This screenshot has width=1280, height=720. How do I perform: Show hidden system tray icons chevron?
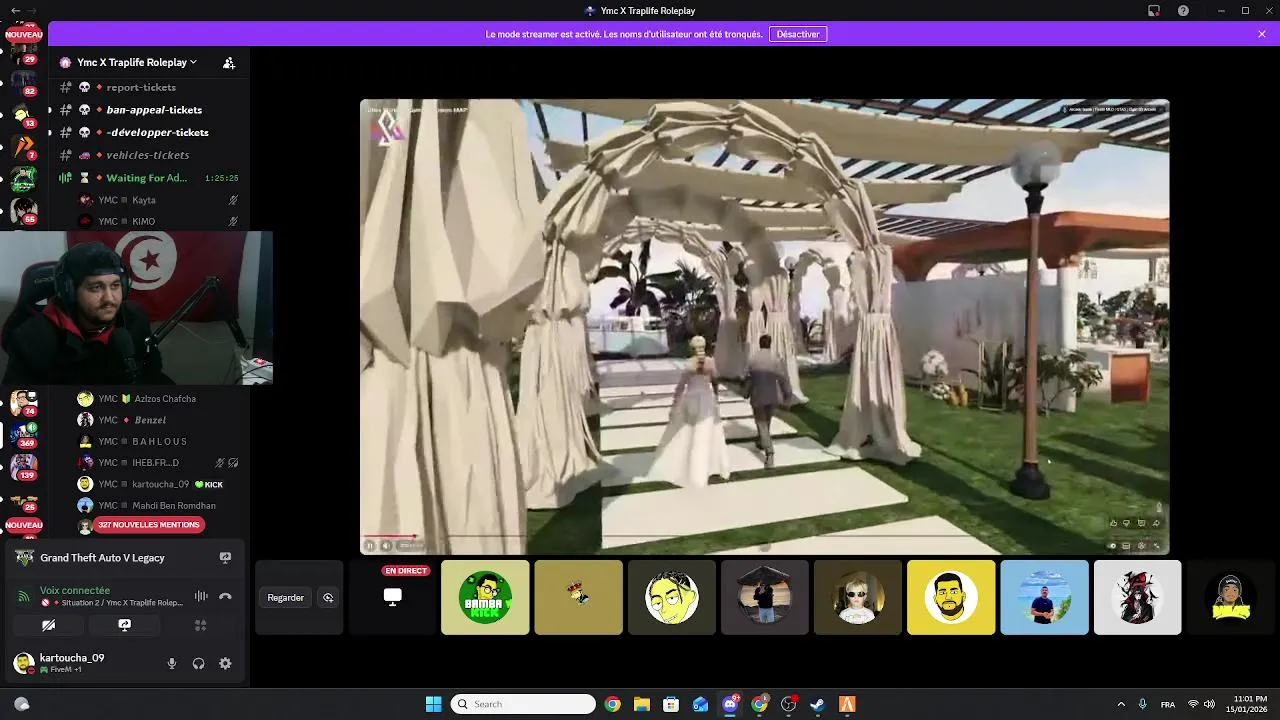coord(1119,704)
